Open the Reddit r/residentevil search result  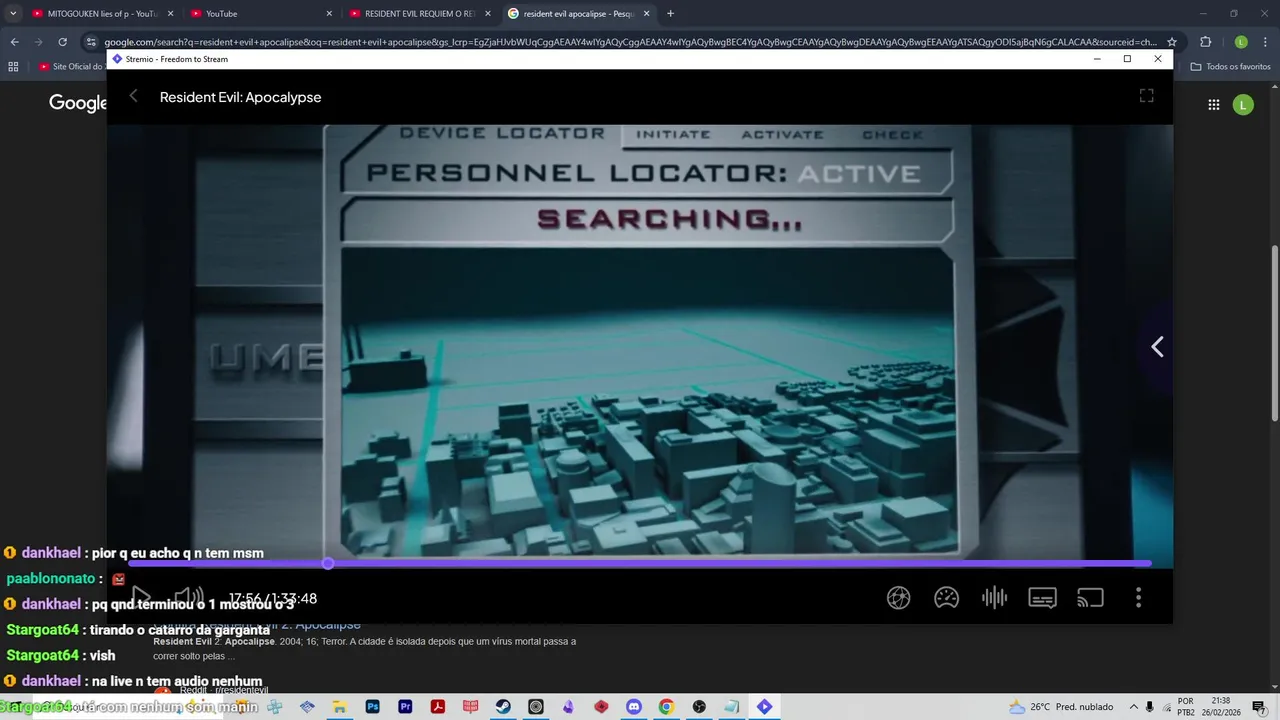click(x=225, y=690)
